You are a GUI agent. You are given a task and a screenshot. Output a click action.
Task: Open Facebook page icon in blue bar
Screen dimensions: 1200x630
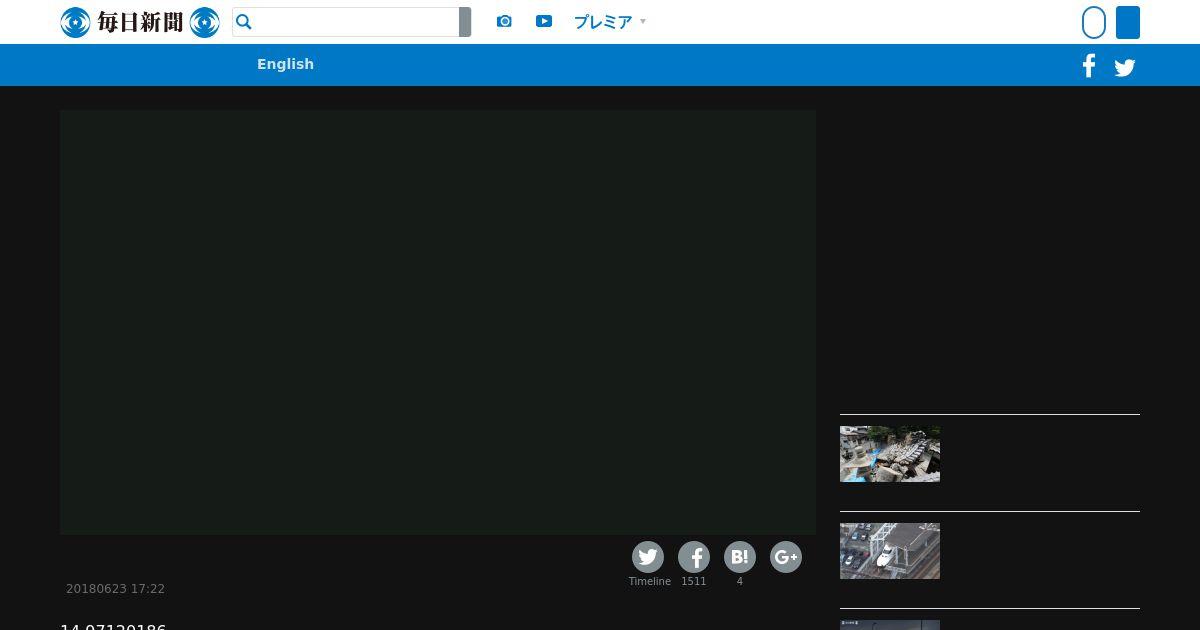[x=1089, y=66]
